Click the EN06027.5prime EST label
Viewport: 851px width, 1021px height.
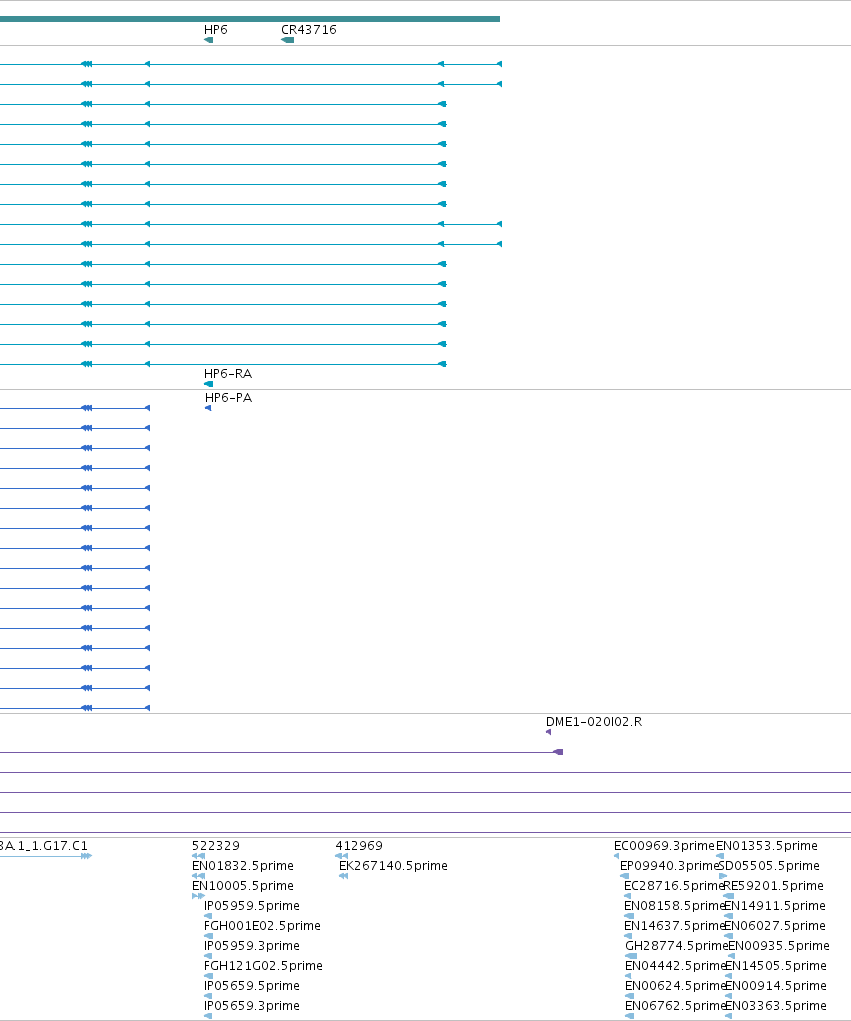[x=775, y=926]
